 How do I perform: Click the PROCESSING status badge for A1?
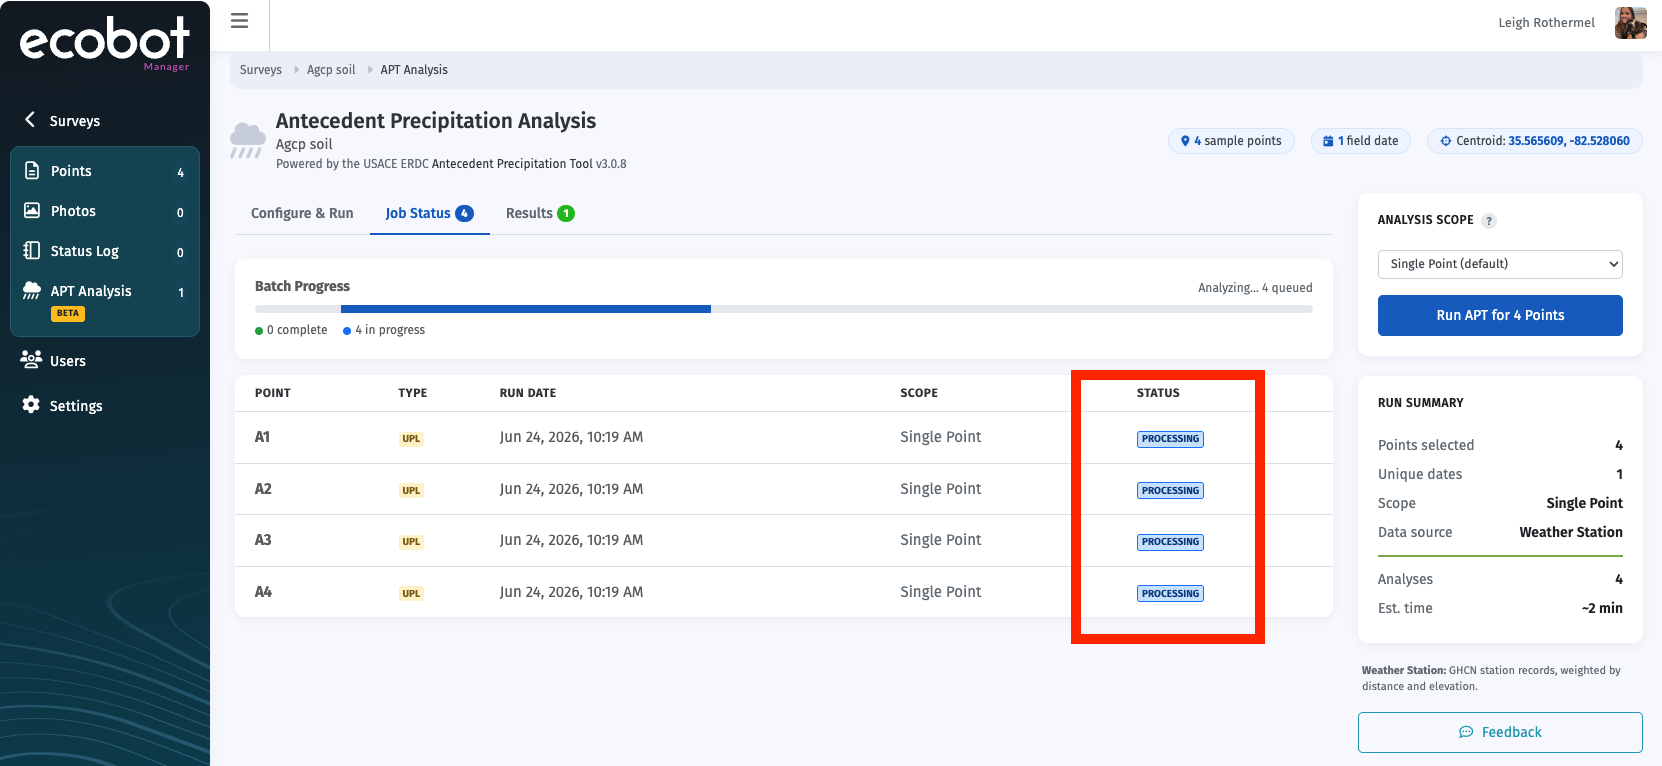tap(1170, 439)
